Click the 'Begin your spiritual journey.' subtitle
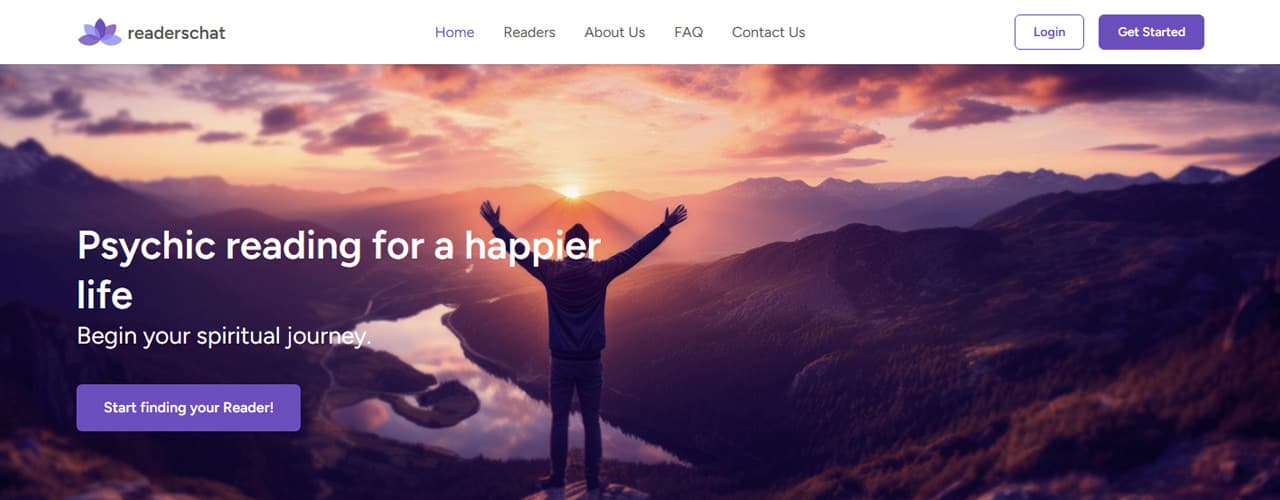This screenshot has height=500, width=1280. [224, 336]
